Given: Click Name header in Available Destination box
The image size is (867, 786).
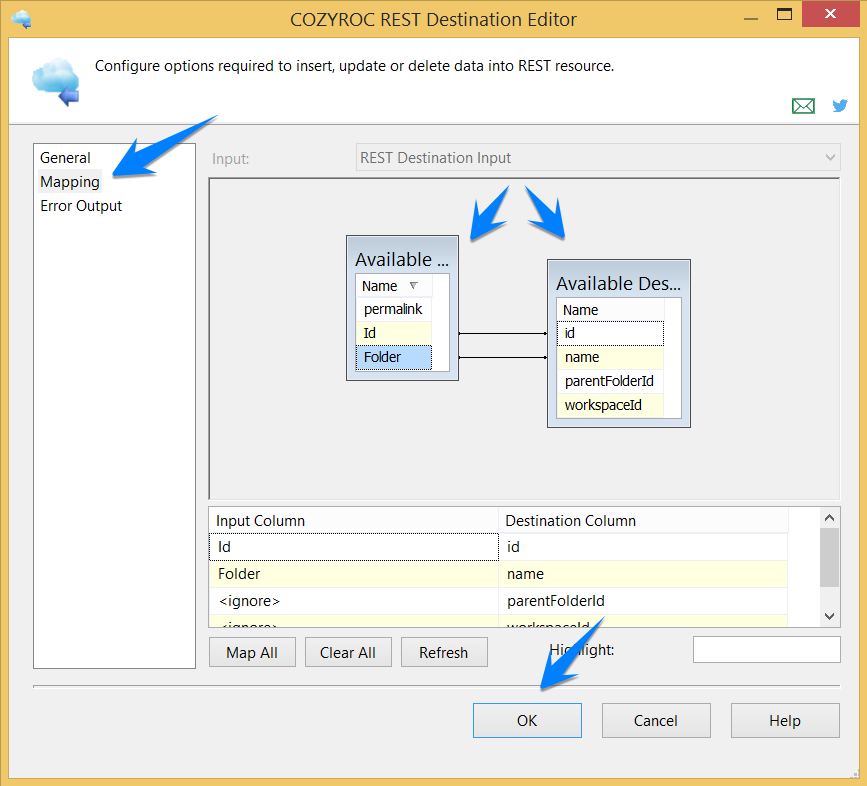Looking at the screenshot, I should click(x=610, y=310).
